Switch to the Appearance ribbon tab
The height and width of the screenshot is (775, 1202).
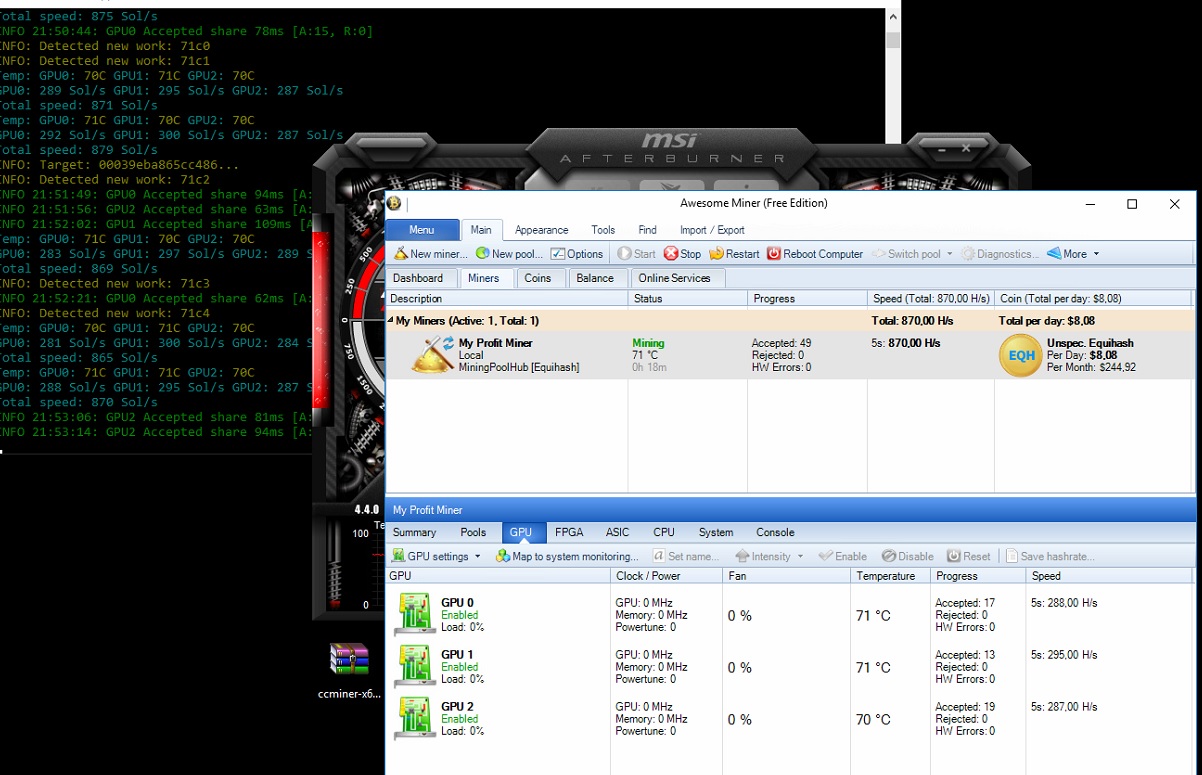coord(541,230)
